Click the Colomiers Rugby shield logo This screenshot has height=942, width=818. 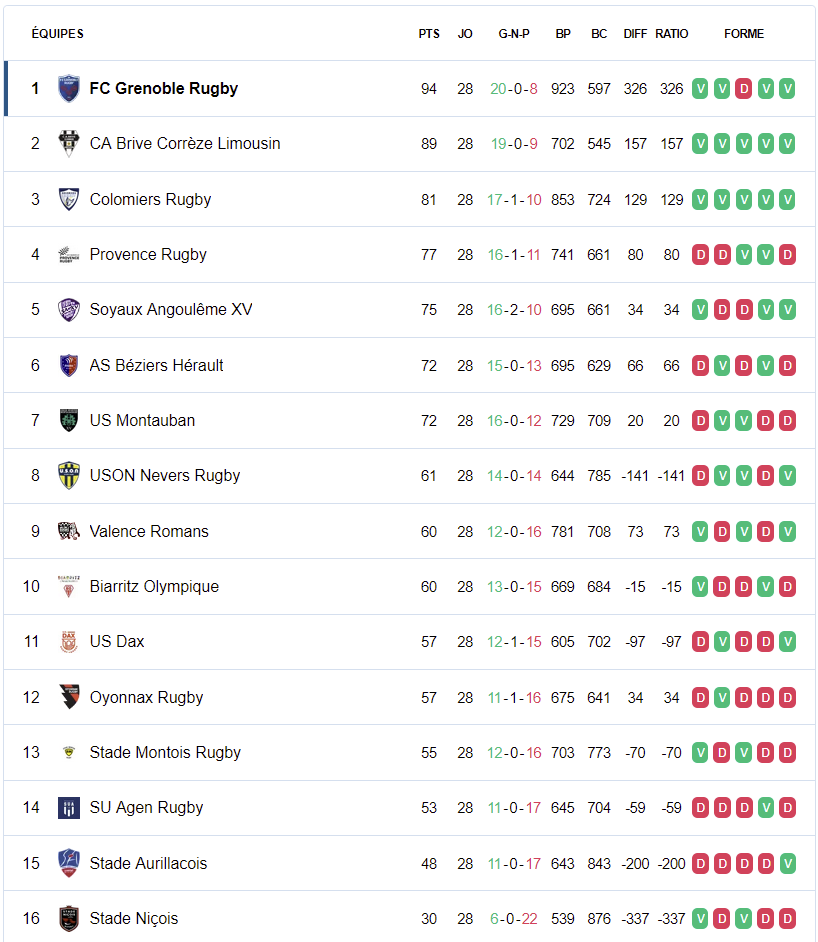click(69, 199)
